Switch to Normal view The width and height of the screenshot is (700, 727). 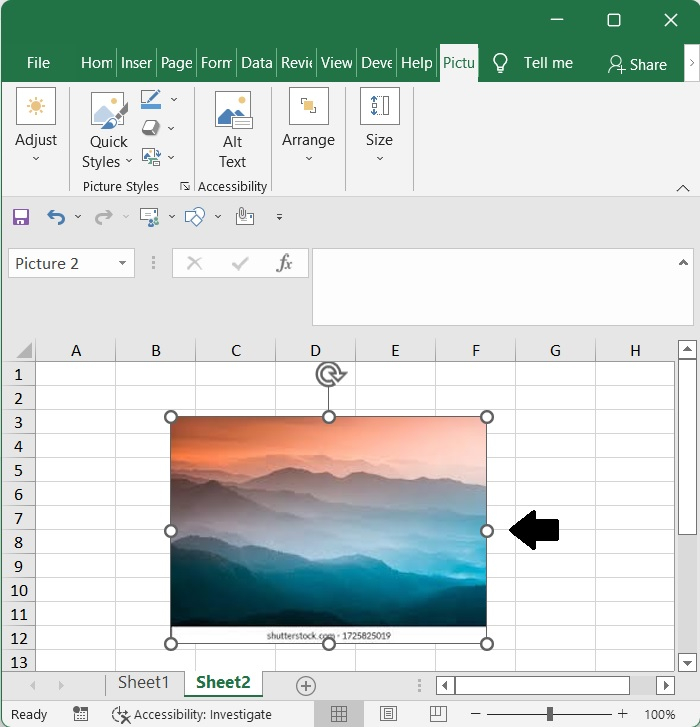click(x=338, y=714)
